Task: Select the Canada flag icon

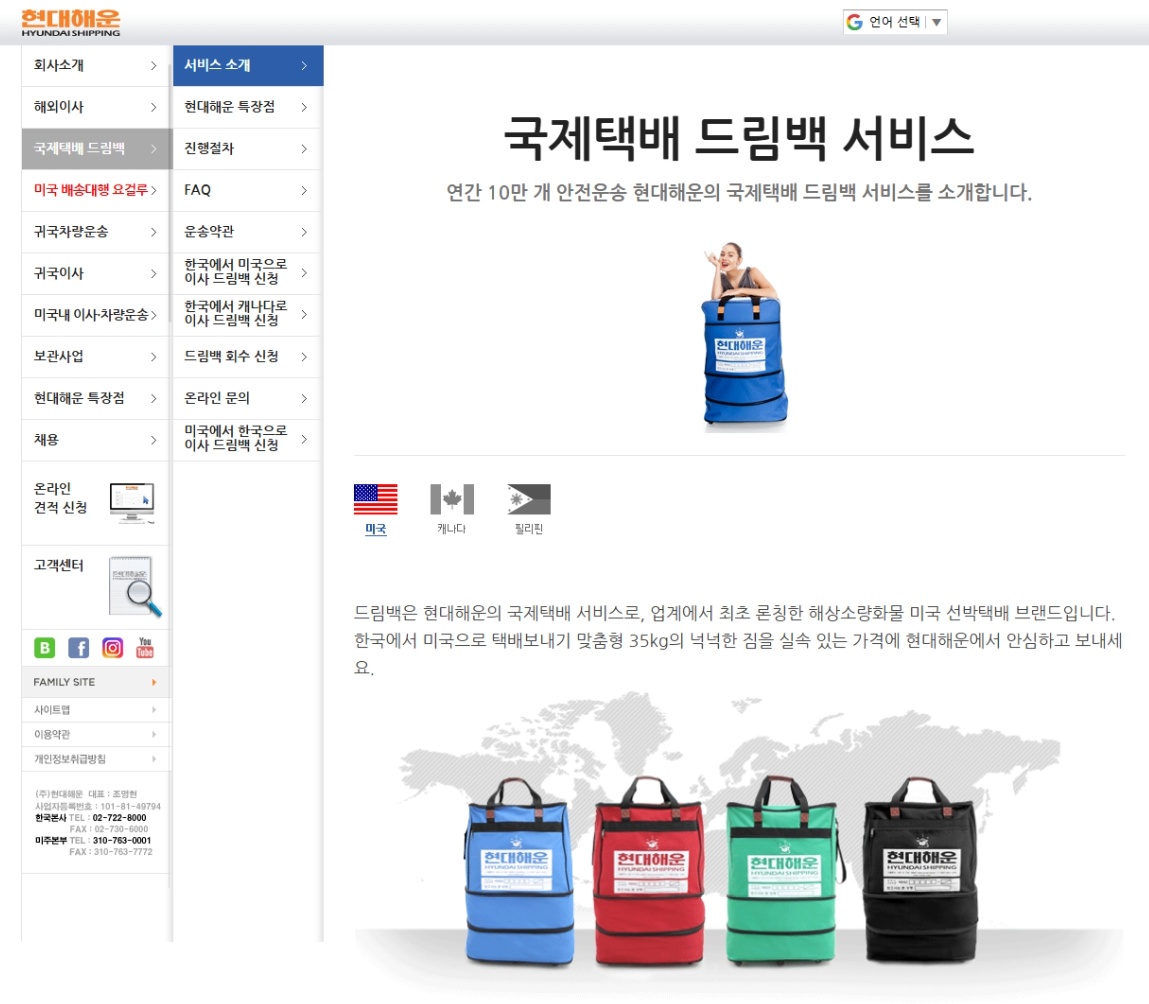Action: (x=451, y=499)
